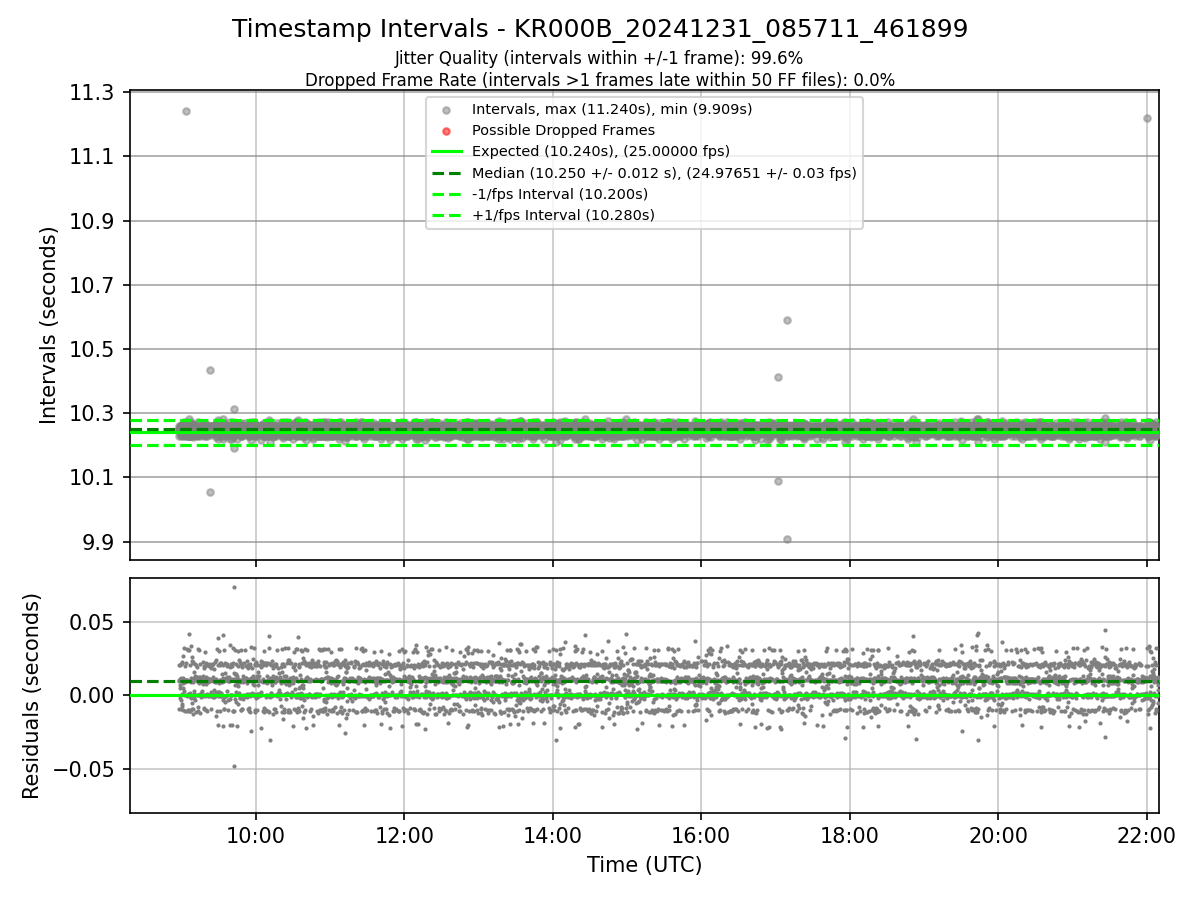Click the 'Time (UTC)' x-axis label

(x=644, y=864)
